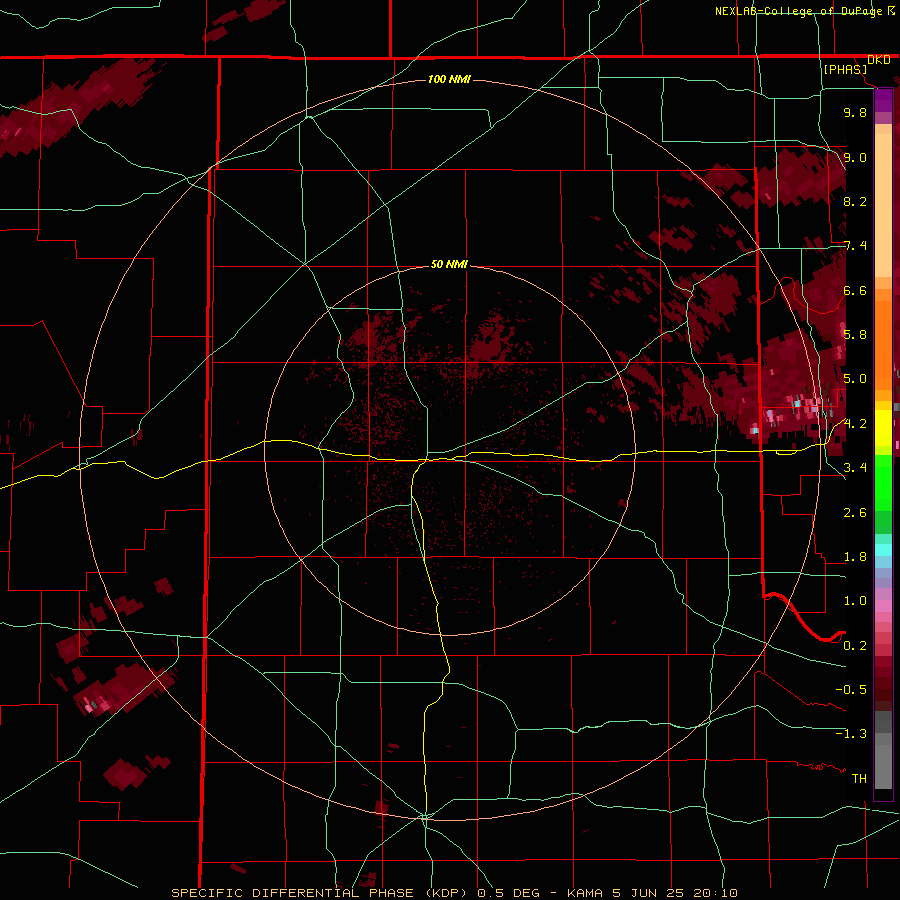Click the -0.5 scale value
Image resolution: width=900 pixels, height=900 pixels.
[851, 690]
